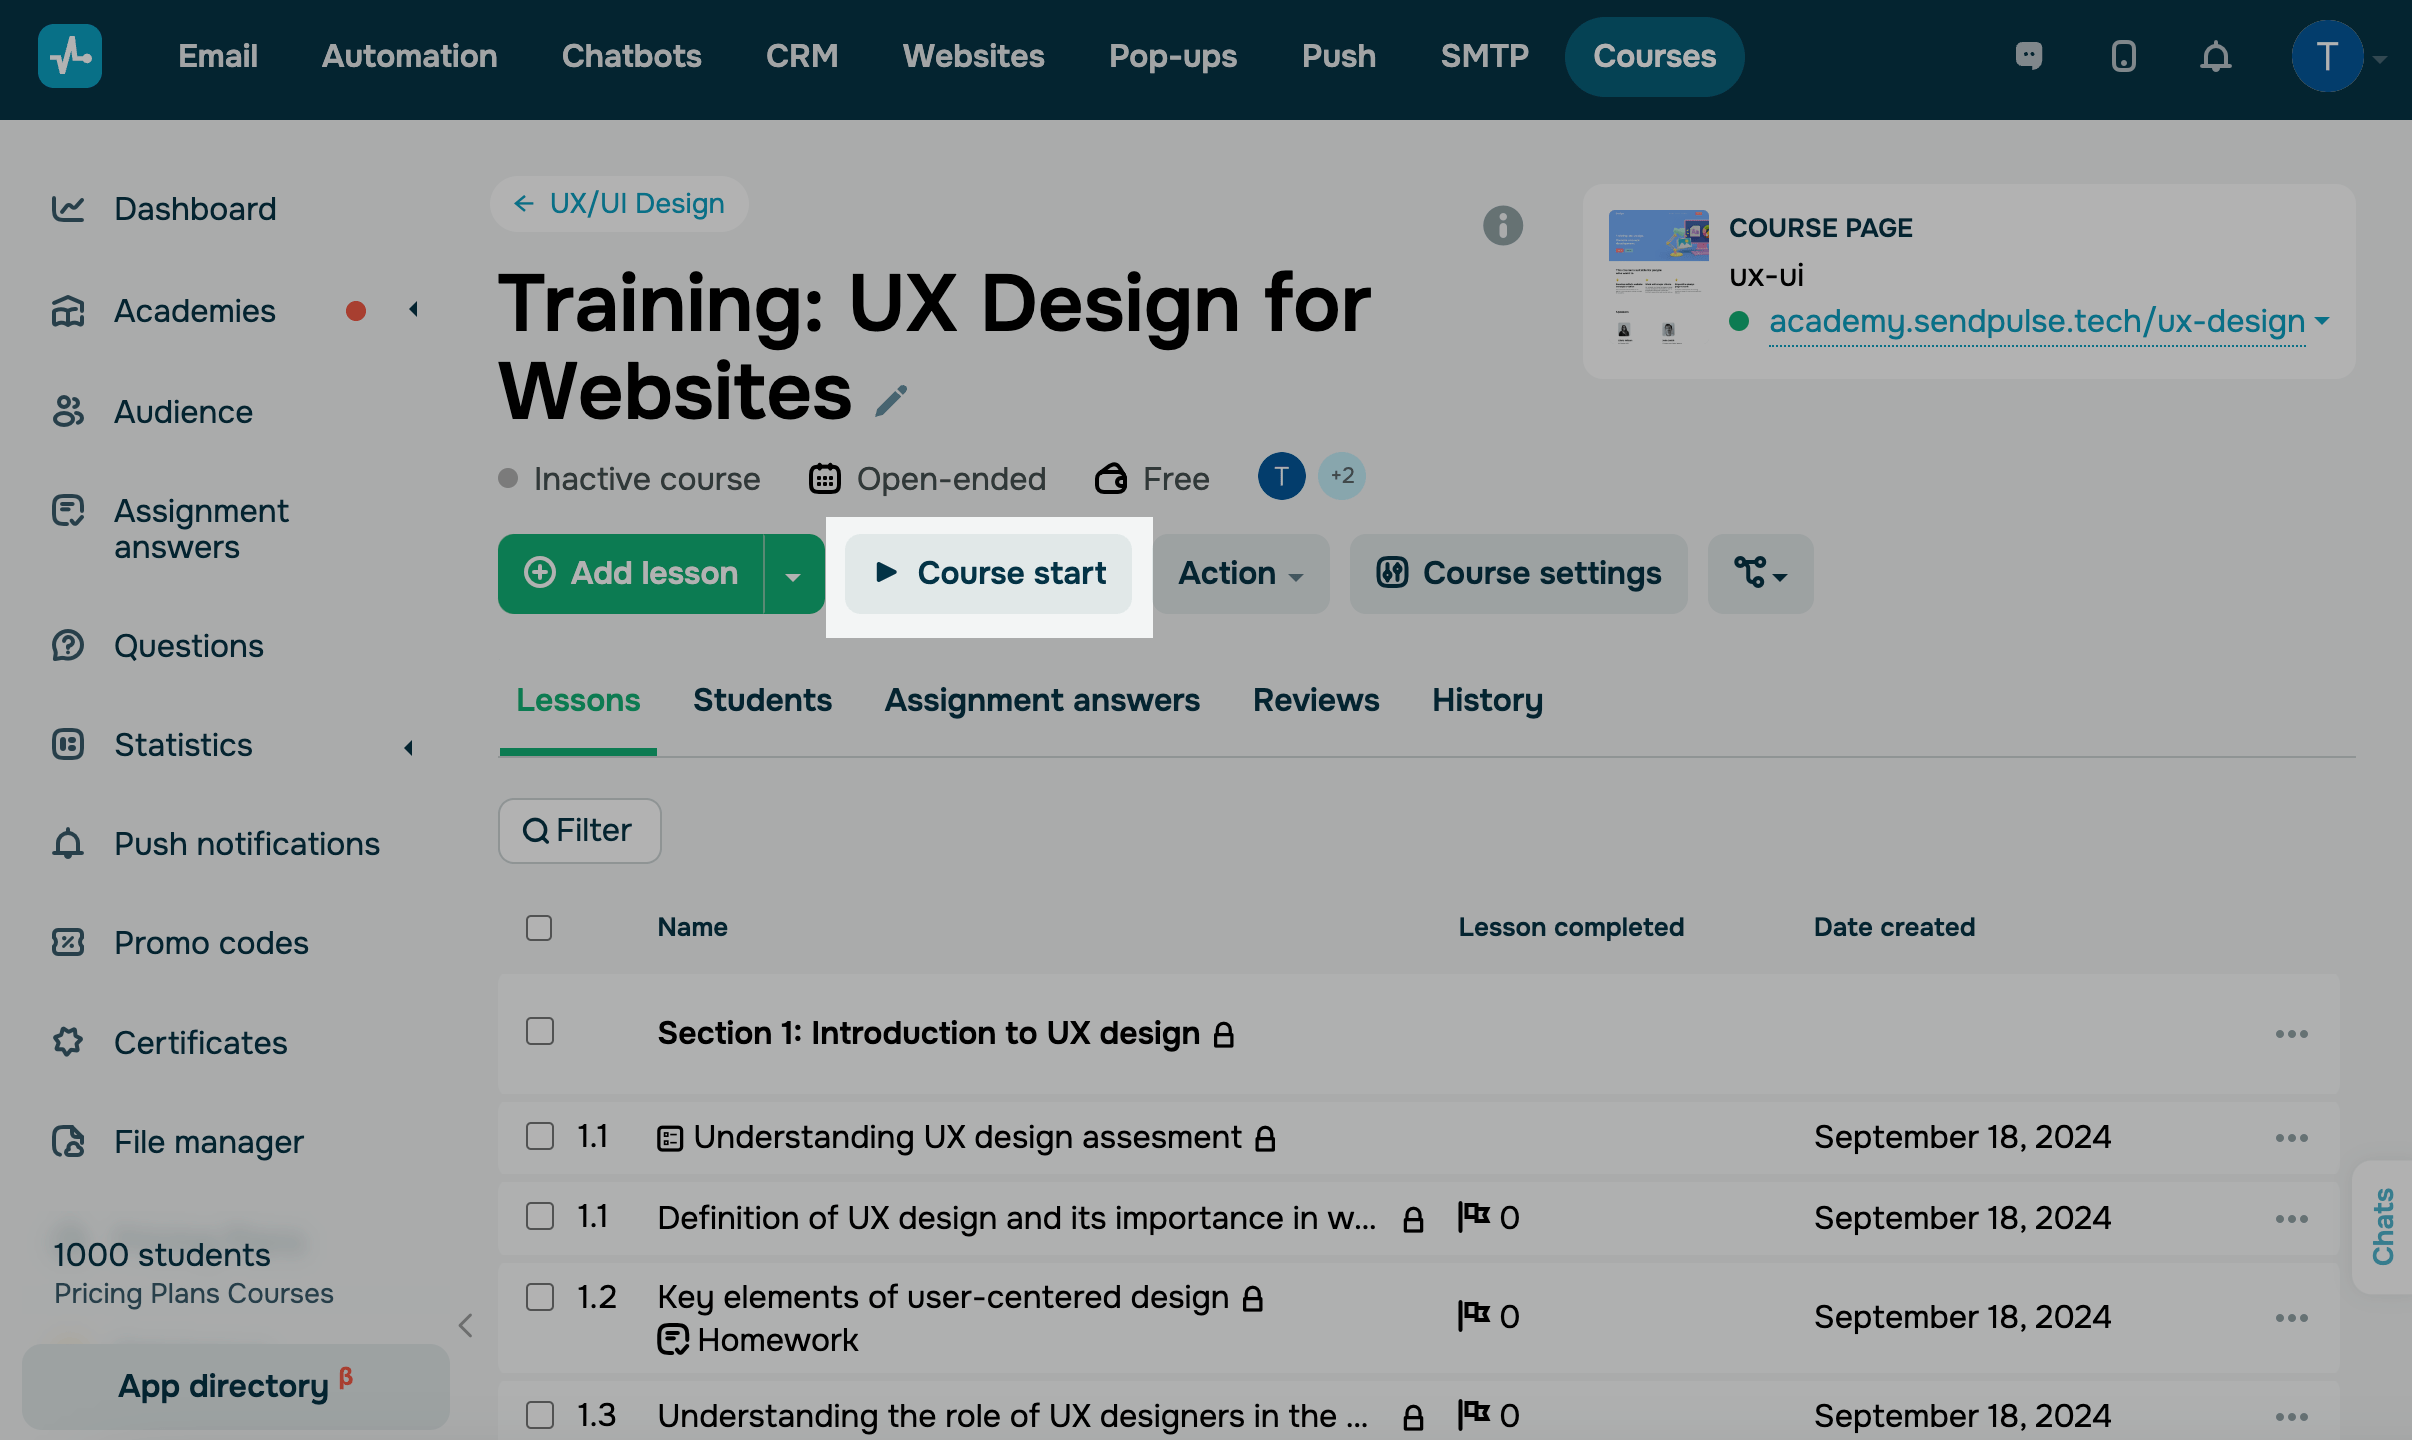2412x1440 pixels.
Task: Collapse sidebar with the left chevron
Action: coord(465,1326)
